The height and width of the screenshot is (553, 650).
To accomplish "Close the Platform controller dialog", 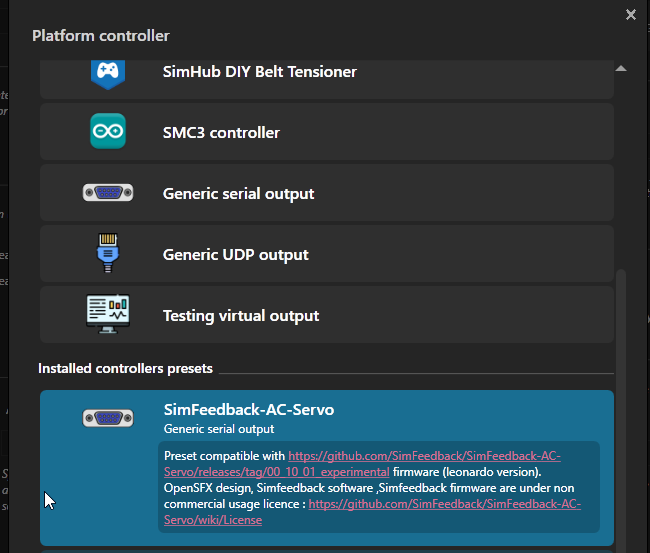I will (x=630, y=15).
